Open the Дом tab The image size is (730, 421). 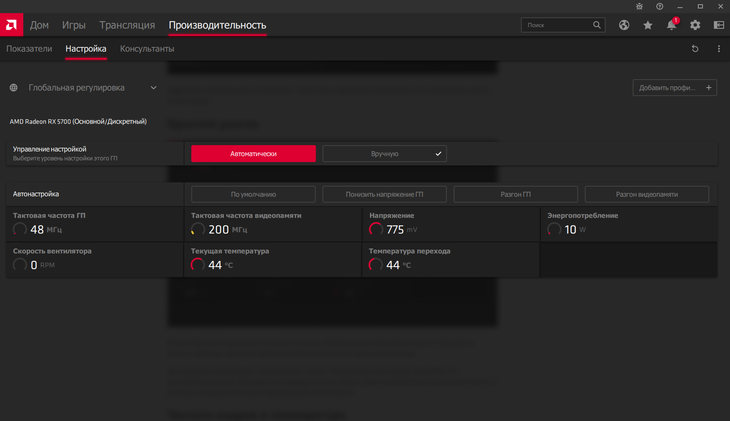(39, 25)
